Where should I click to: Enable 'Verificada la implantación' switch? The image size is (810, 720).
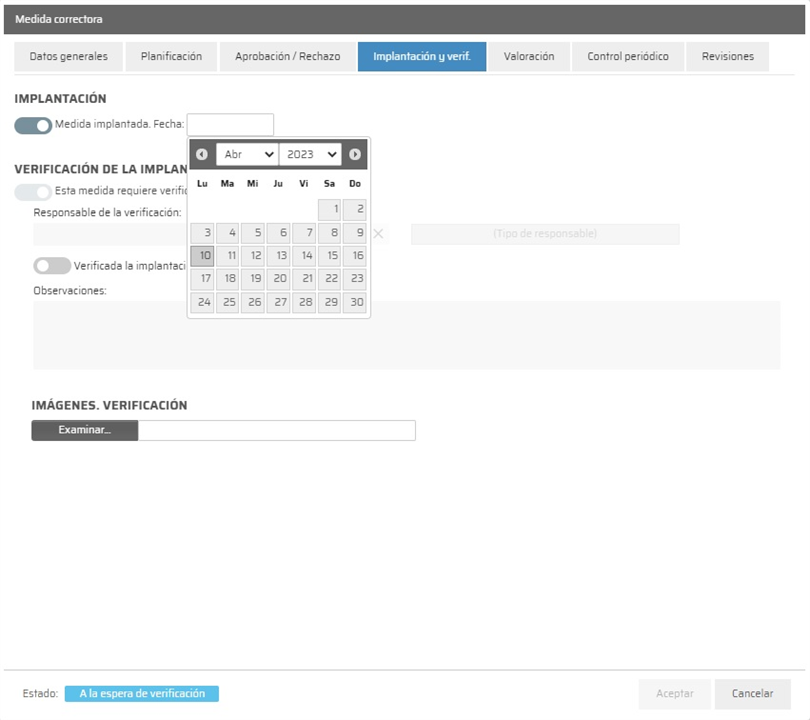click(x=52, y=266)
